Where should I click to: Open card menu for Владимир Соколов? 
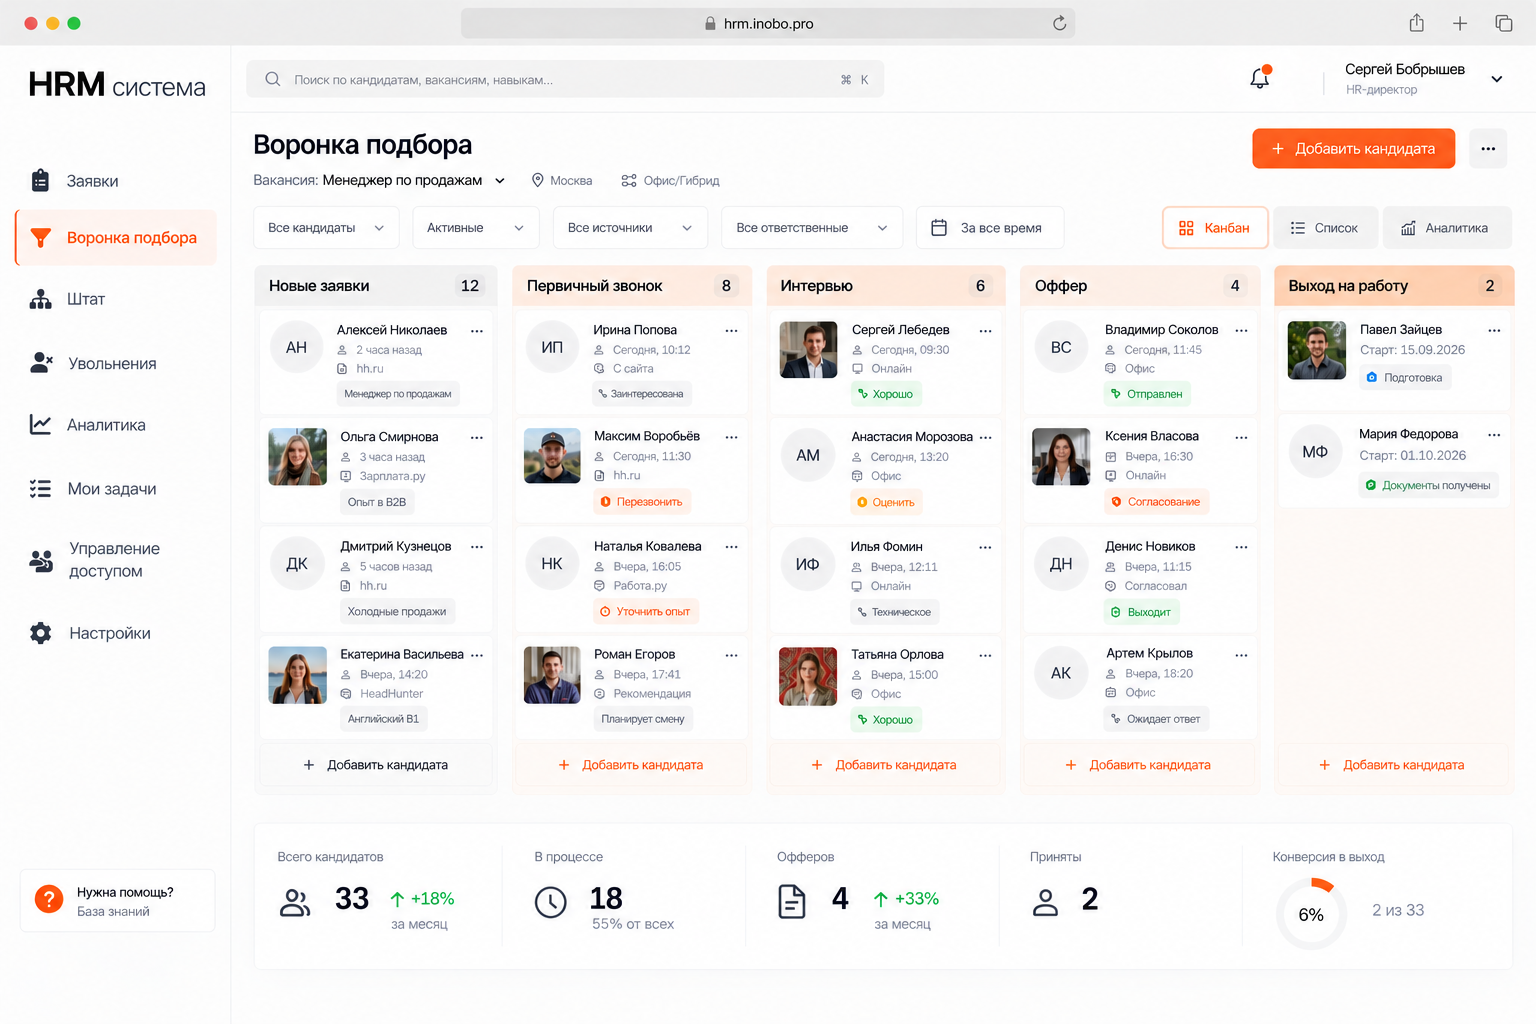[1241, 330]
